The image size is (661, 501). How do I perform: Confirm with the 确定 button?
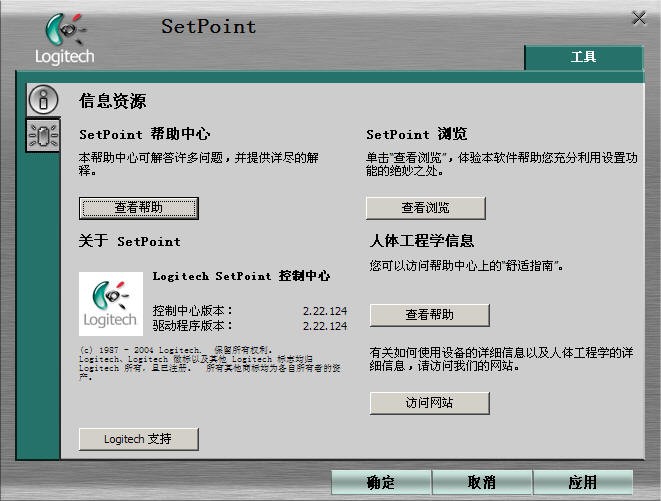[381, 482]
